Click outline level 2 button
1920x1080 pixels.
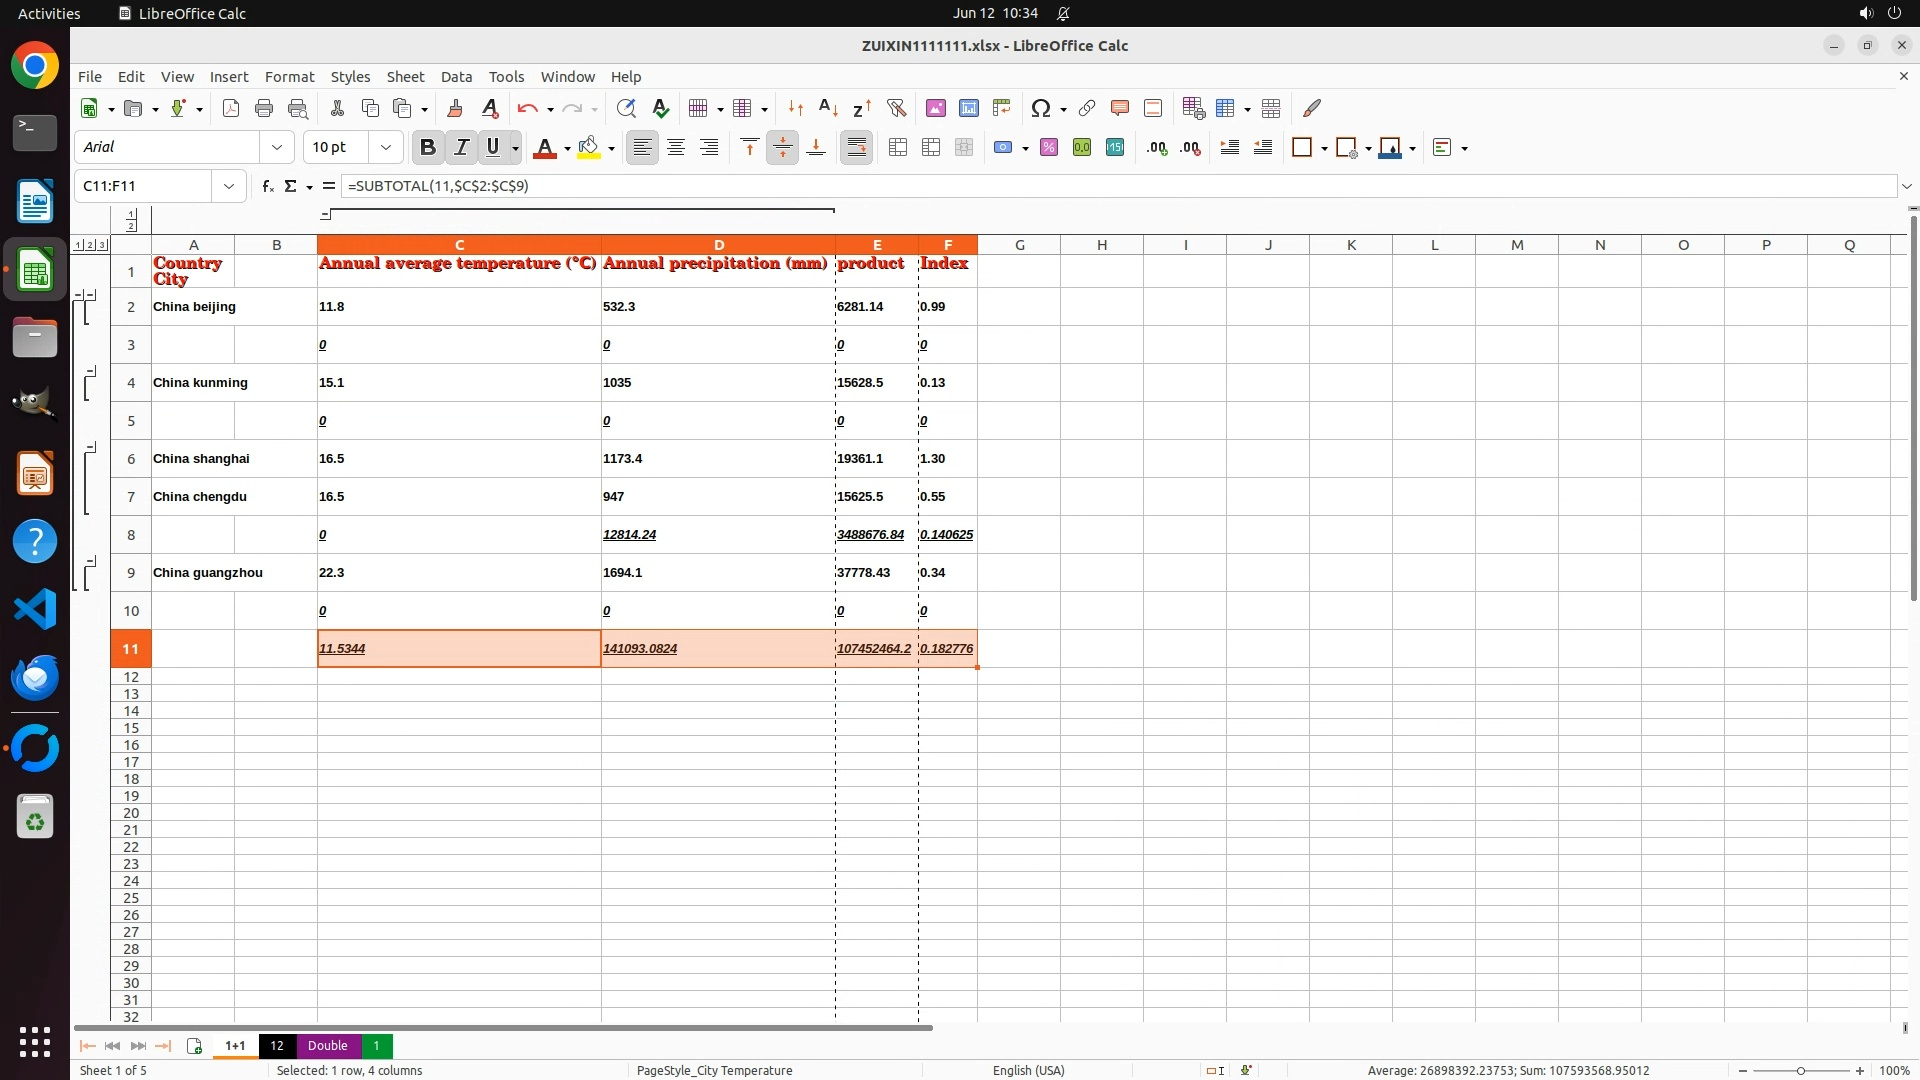click(90, 245)
